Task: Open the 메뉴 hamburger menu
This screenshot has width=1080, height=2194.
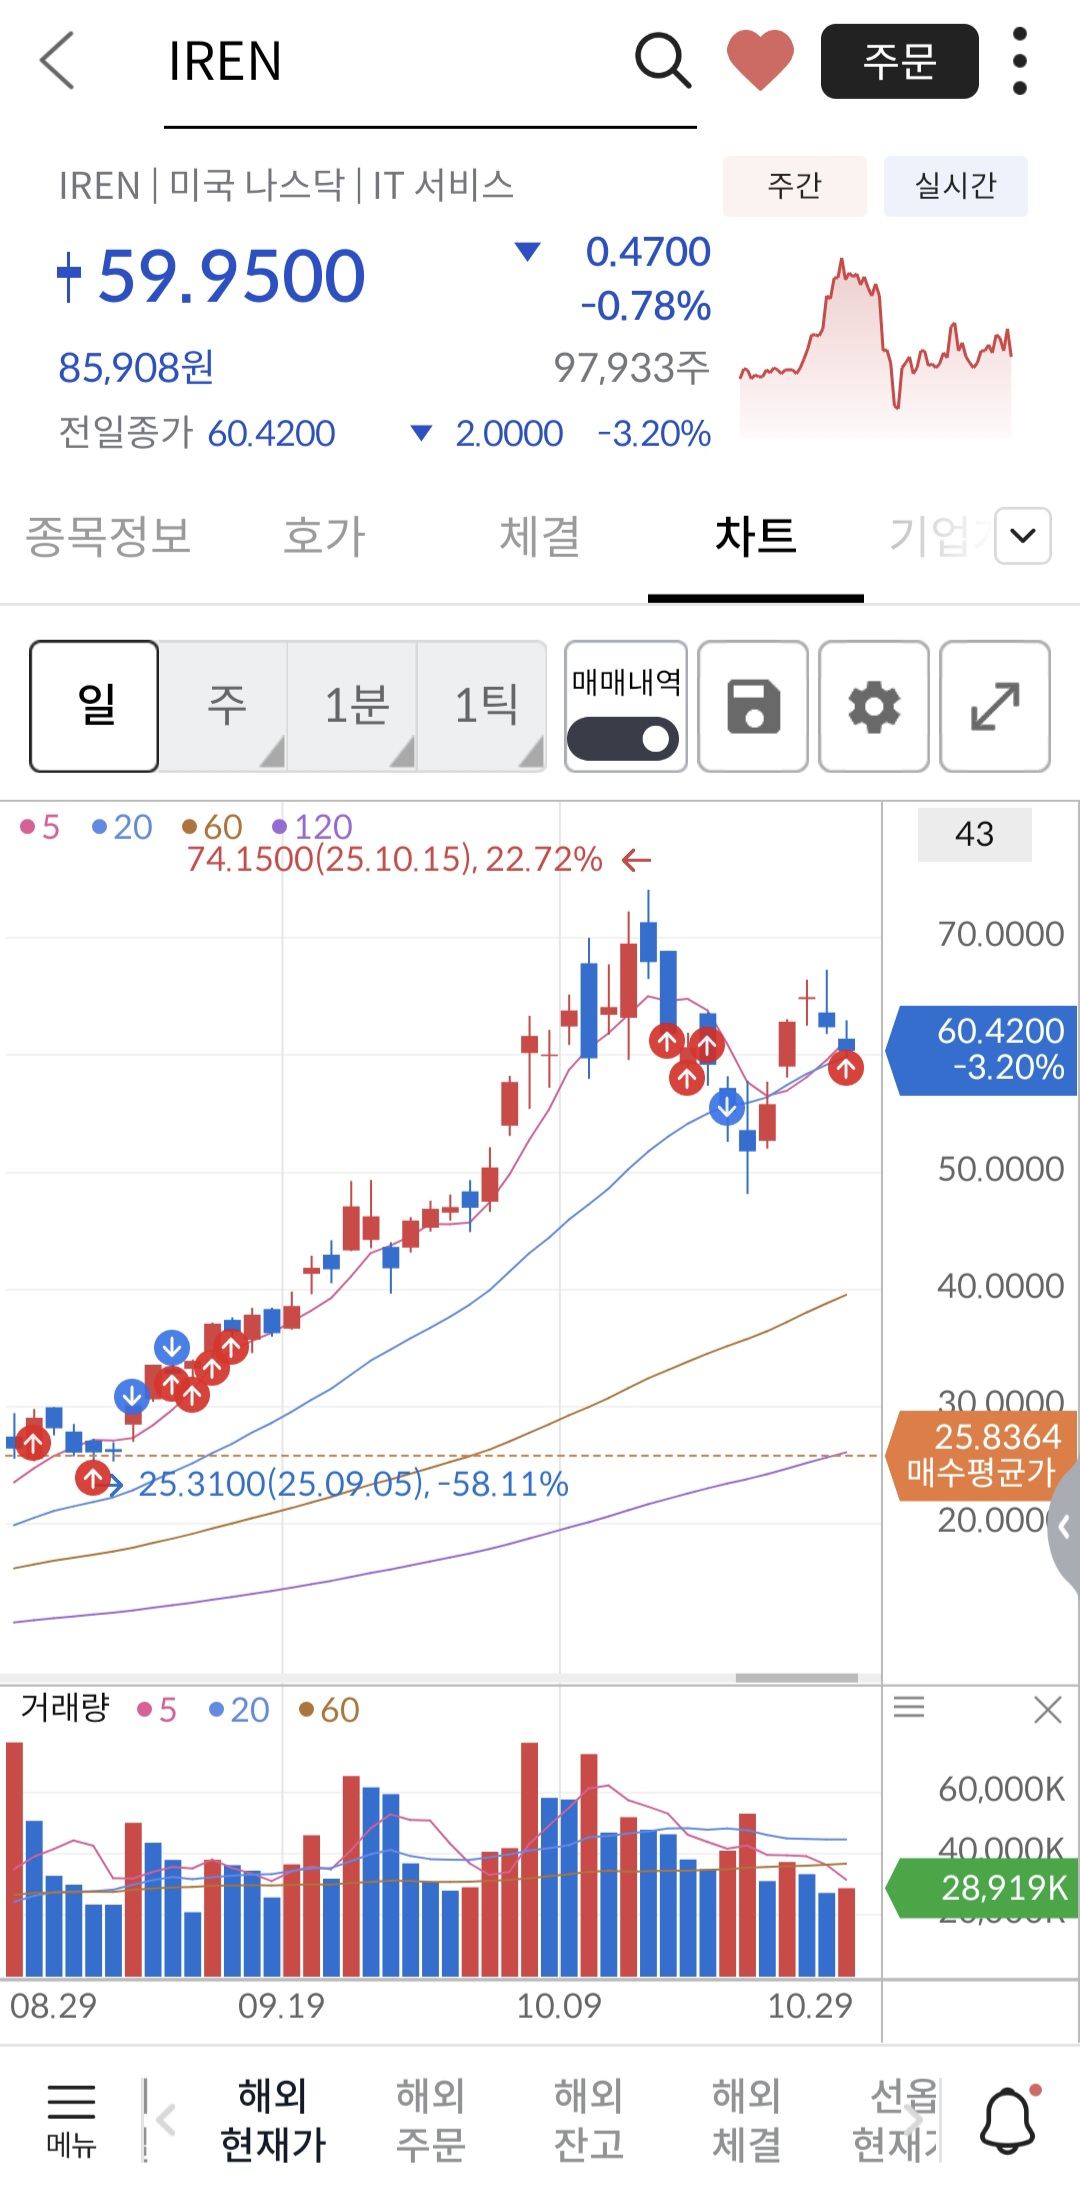Action: point(72,2120)
